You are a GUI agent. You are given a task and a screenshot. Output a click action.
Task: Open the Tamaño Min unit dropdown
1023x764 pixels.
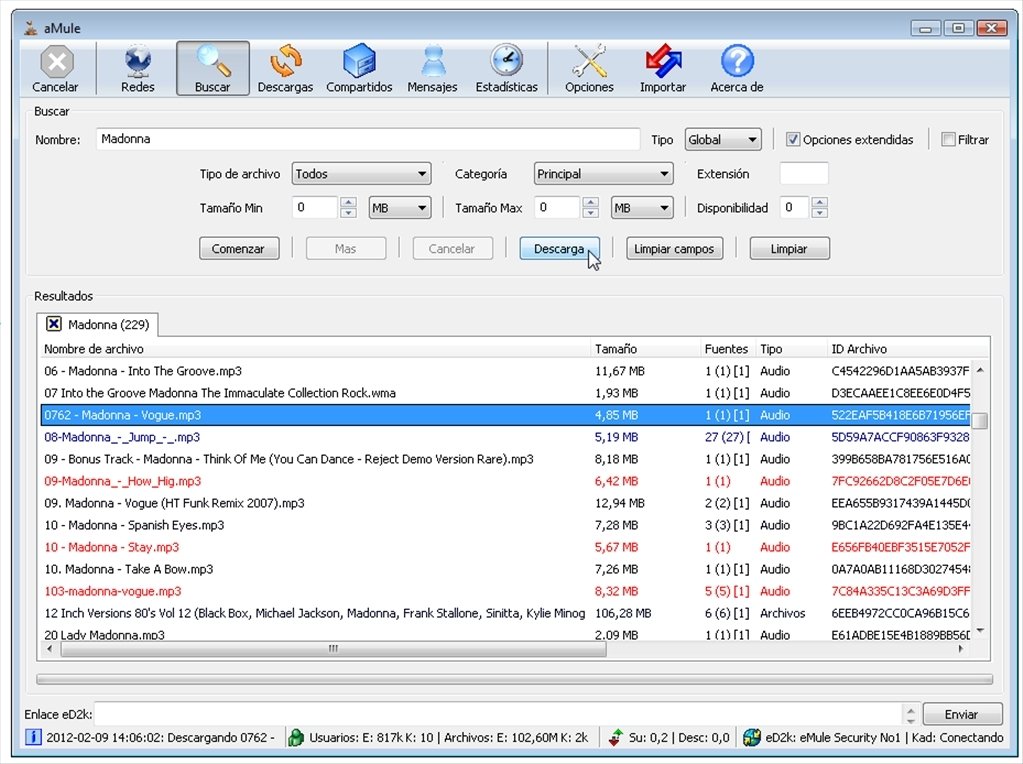tap(400, 208)
